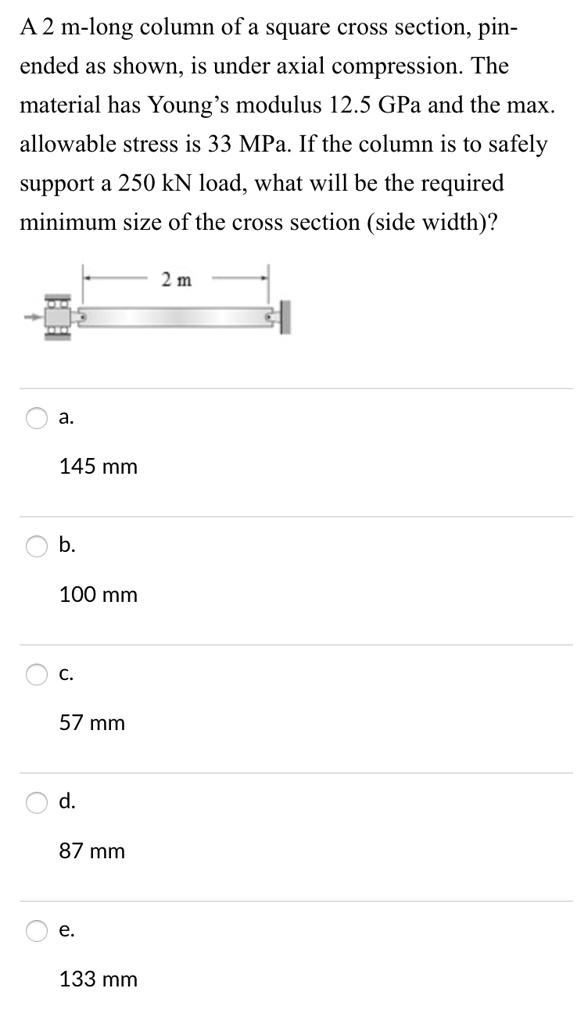This screenshot has height=1024, width=577.
Task: Select radio button for option b
Action: [x=37, y=545]
